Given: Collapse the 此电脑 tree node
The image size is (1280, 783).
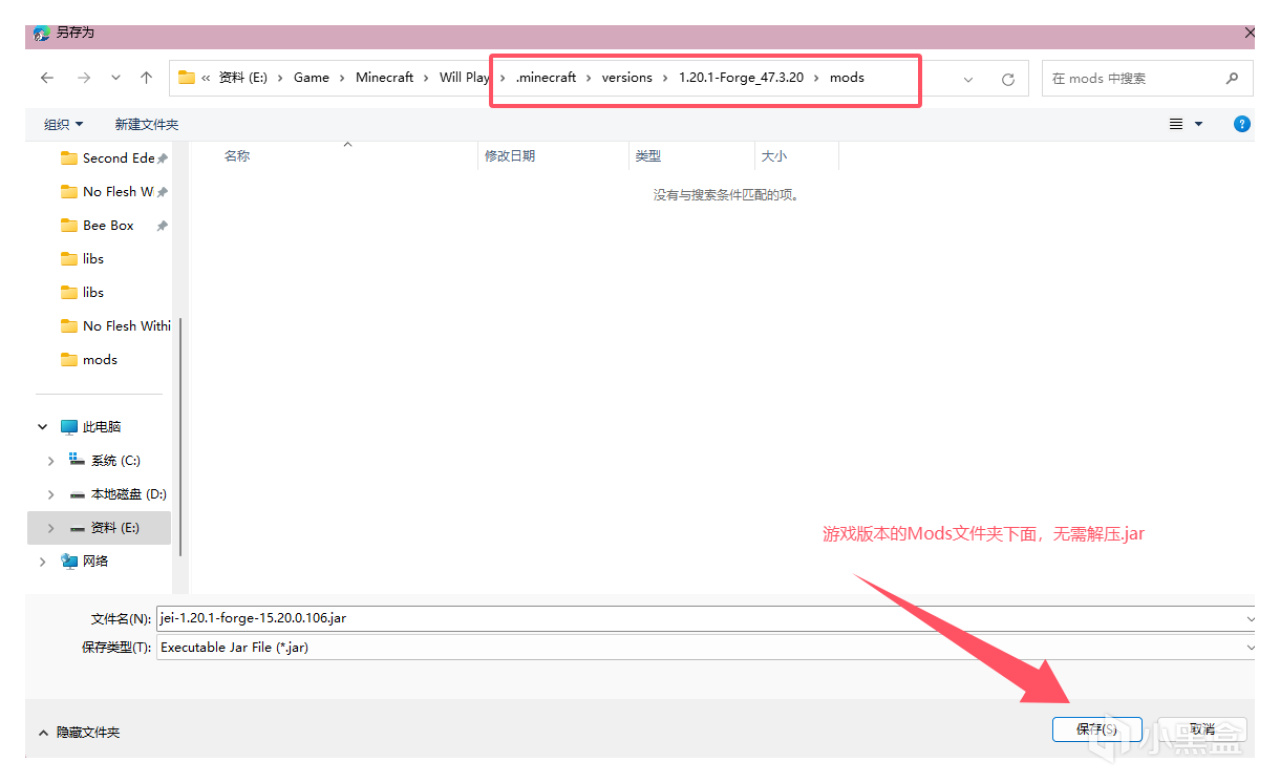Looking at the screenshot, I should [43, 427].
